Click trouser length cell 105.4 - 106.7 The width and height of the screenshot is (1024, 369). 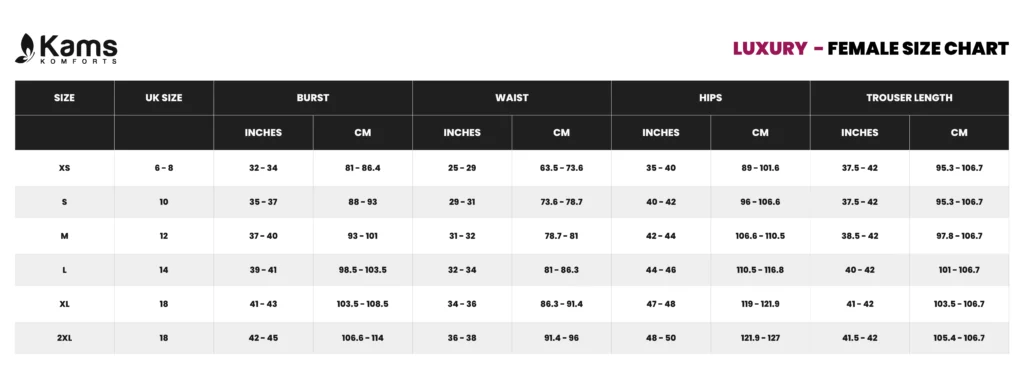coord(959,338)
